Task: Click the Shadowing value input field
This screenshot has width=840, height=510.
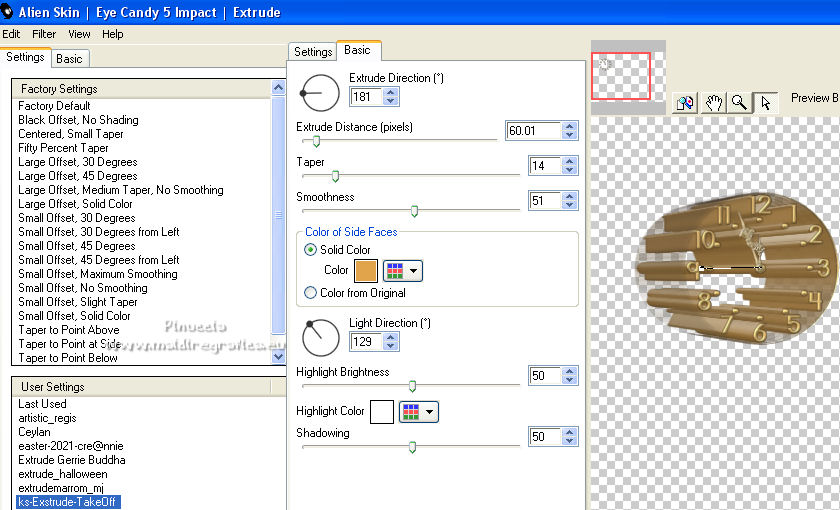Action: [545, 437]
